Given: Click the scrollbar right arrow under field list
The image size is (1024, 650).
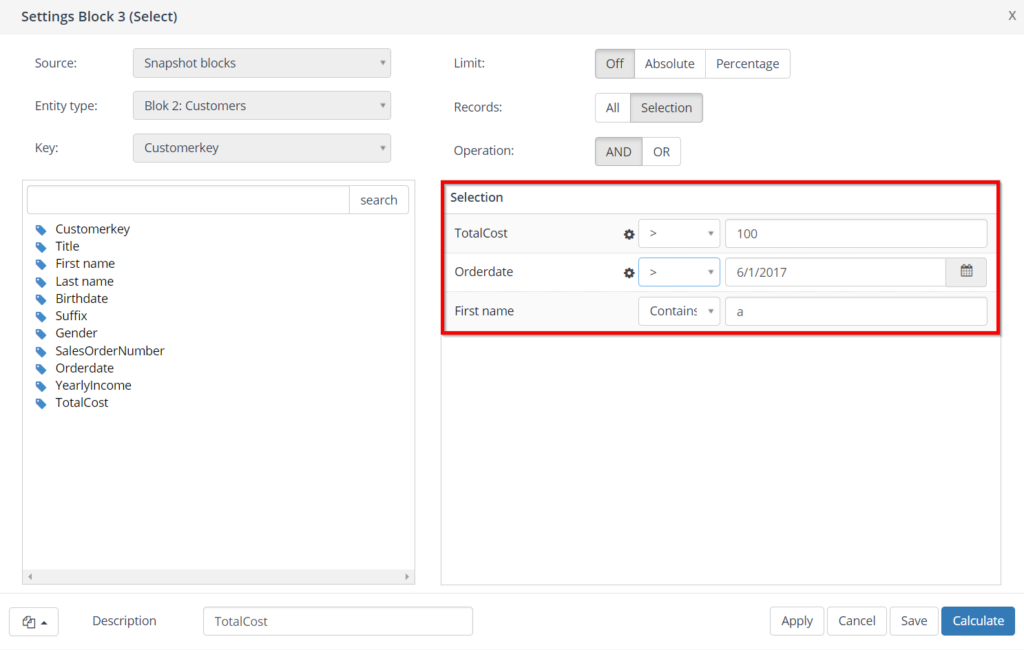Looking at the screenshot, I should pyautogui.click(x=407, y=577).
